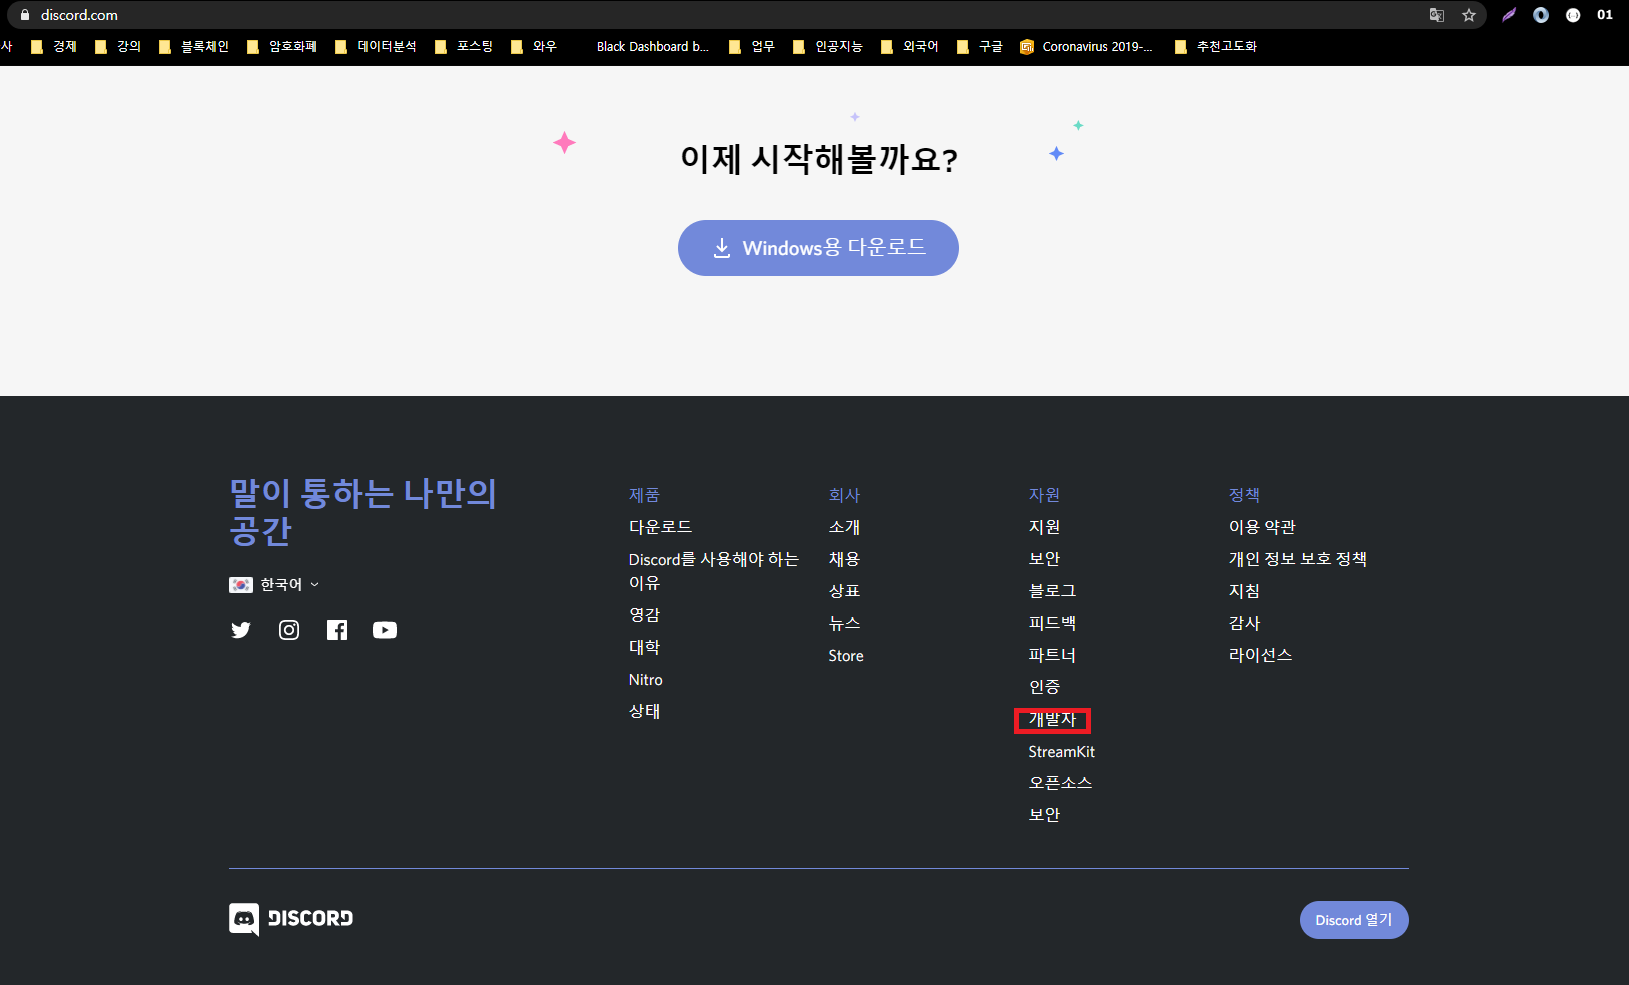
Task: Open the 오픈소스 footer link
Action: click(x=1061, y=783)
